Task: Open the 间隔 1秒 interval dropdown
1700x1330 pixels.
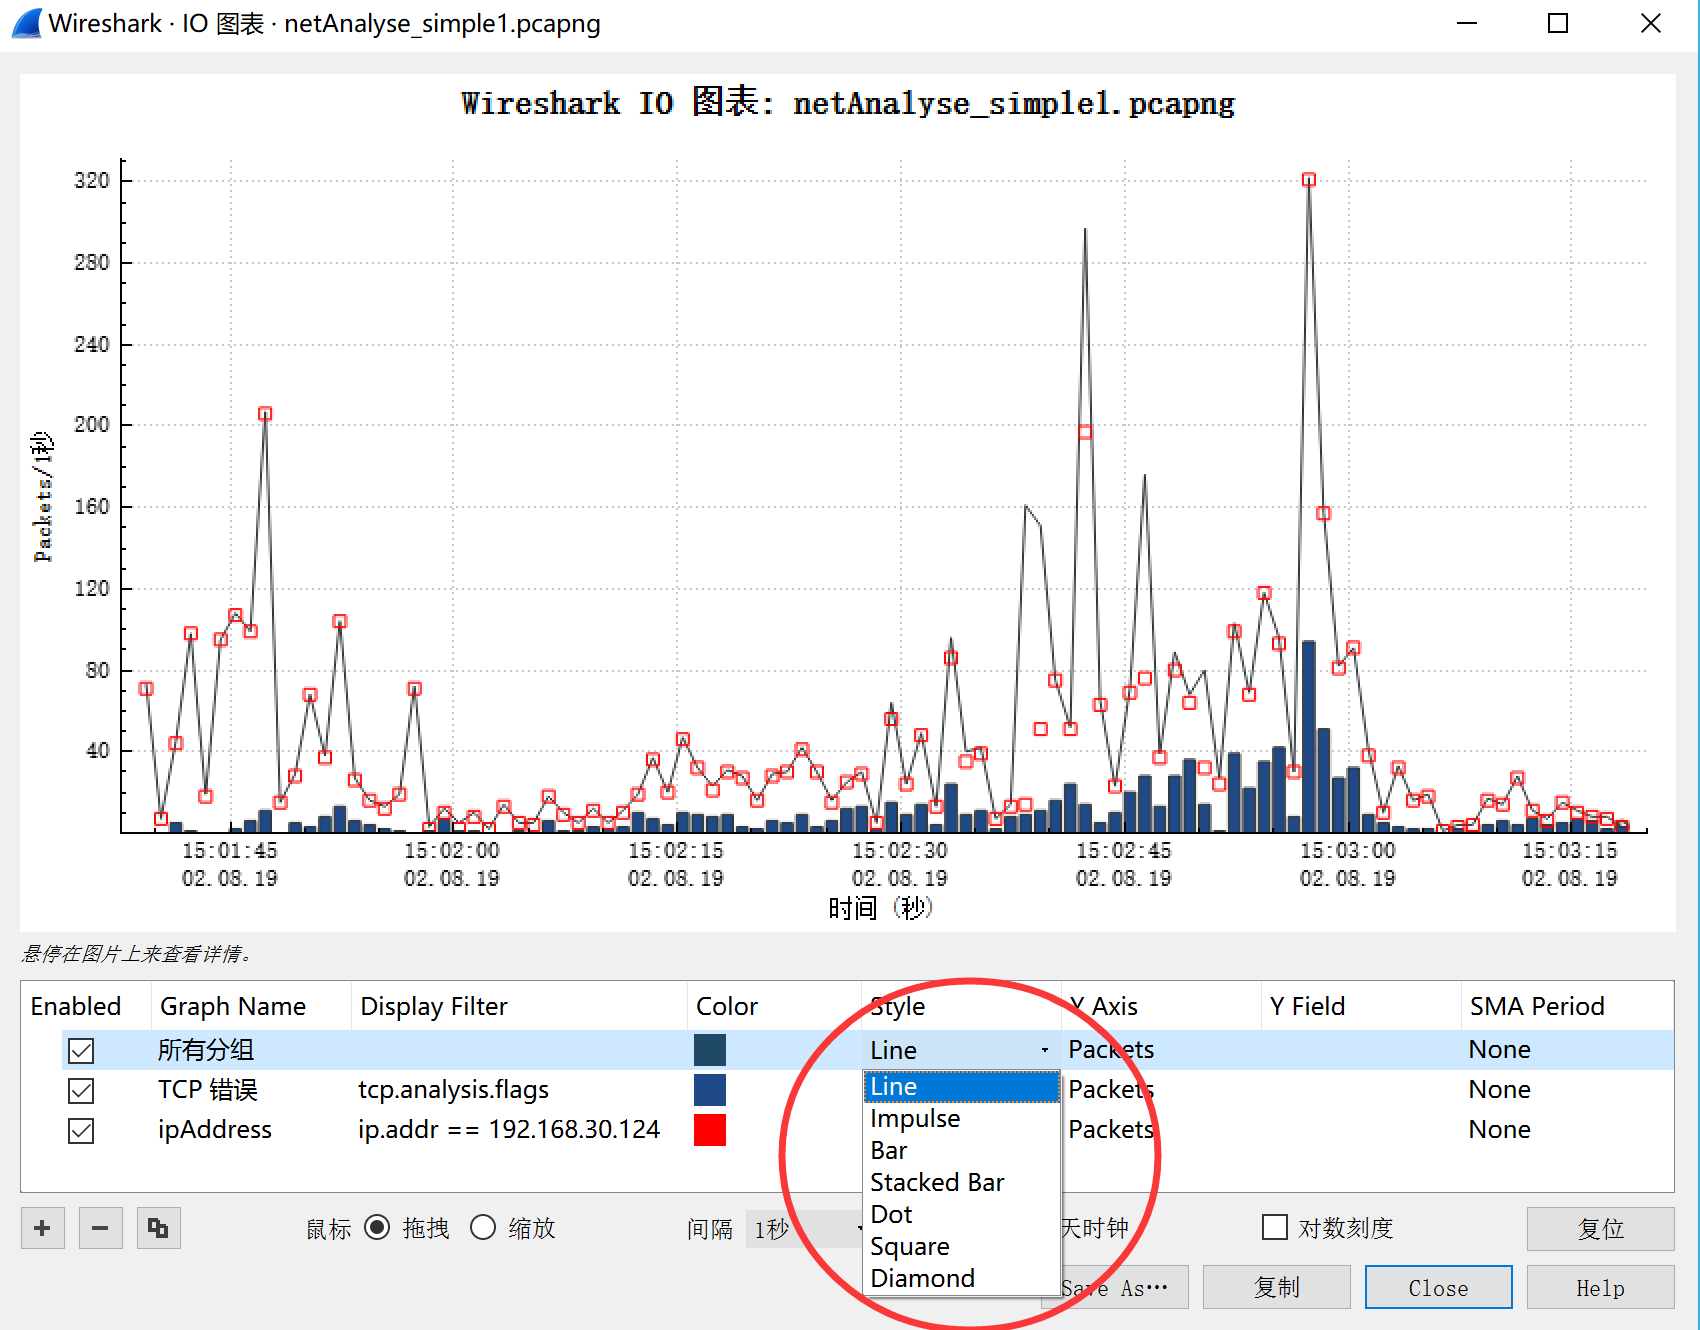Action: click(805, 1229)
